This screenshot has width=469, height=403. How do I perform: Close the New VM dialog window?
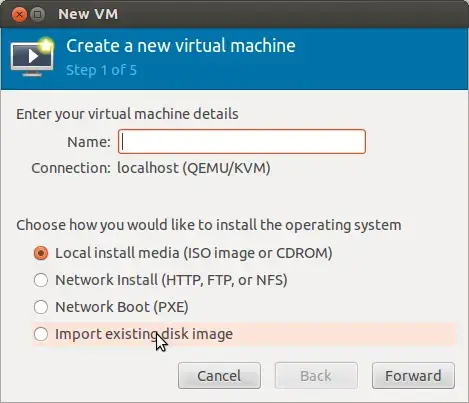click(x=19, y=14)
